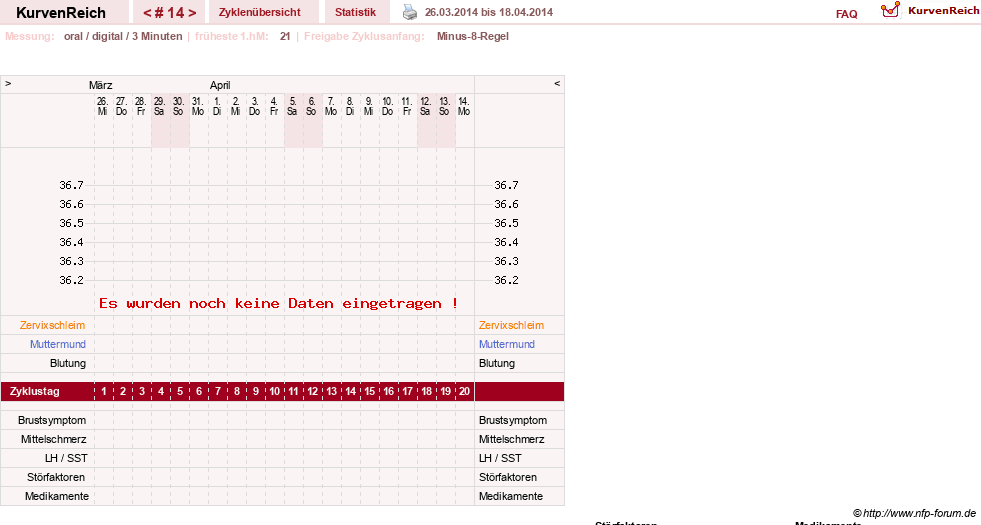Open the FAQ link
981x525 pixels.
pyautogui.click(x=846, y=14)
